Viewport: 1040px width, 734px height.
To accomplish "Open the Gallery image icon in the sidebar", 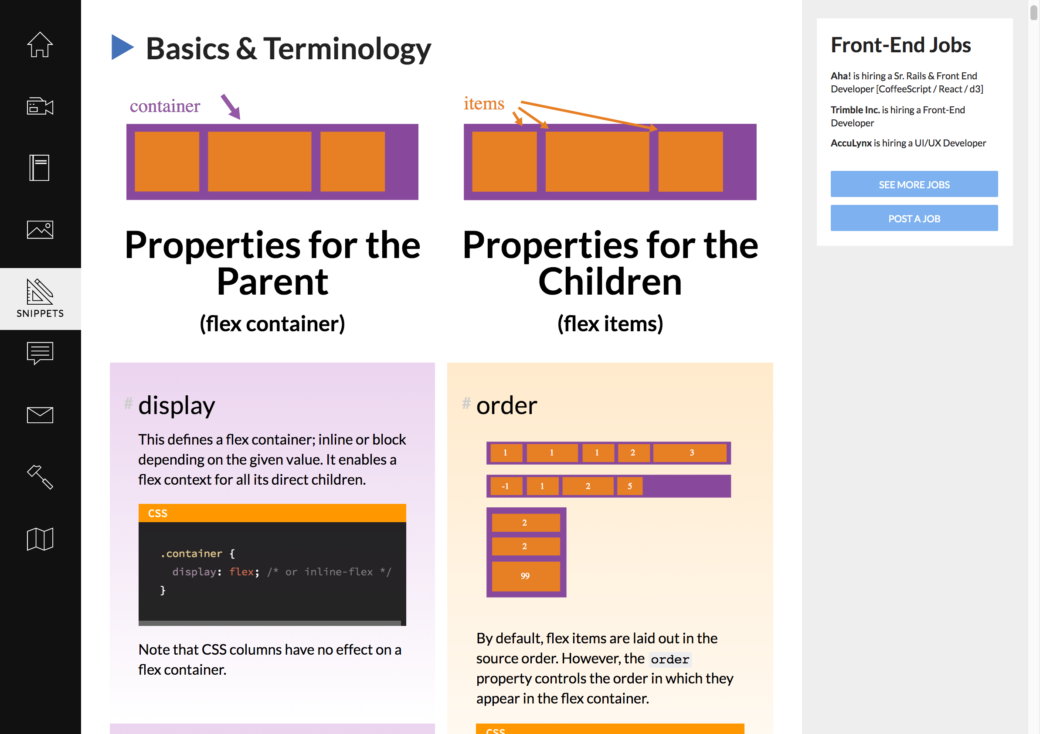I will [40, 229].
